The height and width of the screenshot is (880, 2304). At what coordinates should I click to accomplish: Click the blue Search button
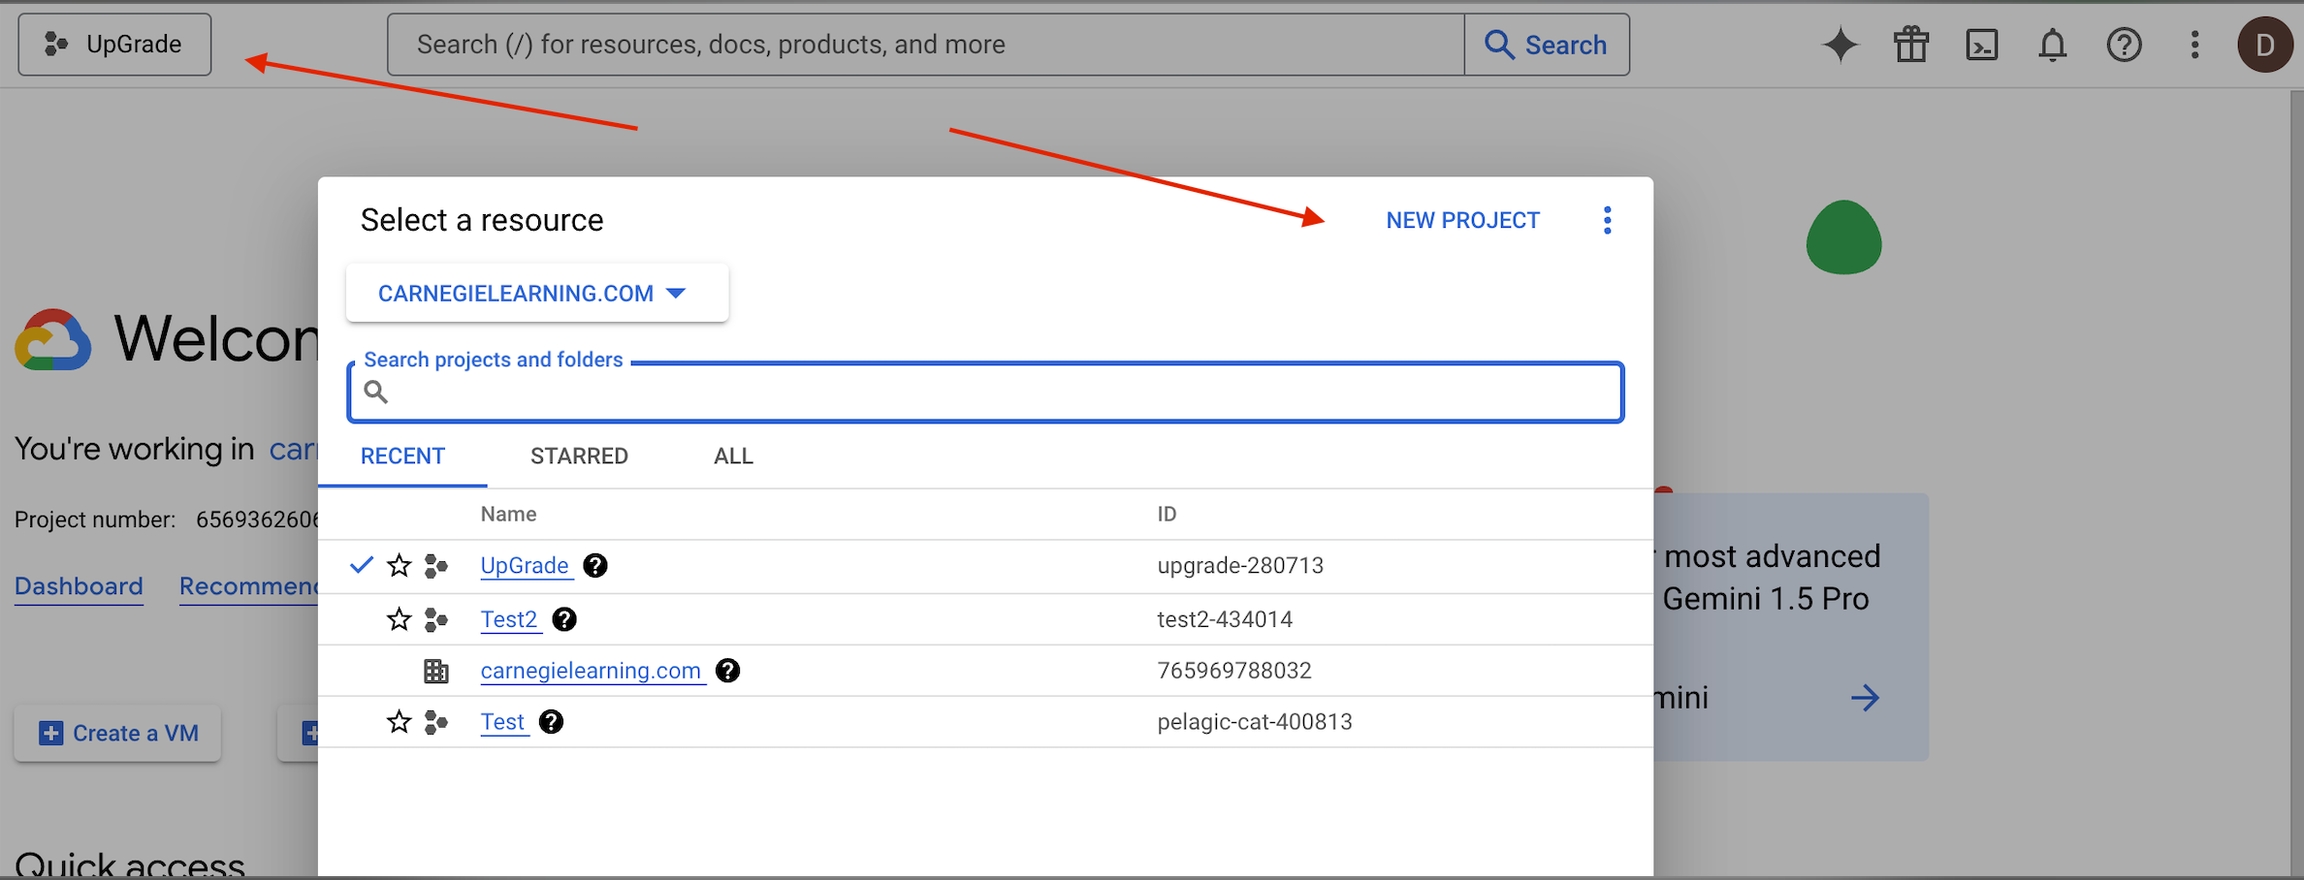[x=1546, y=45]
